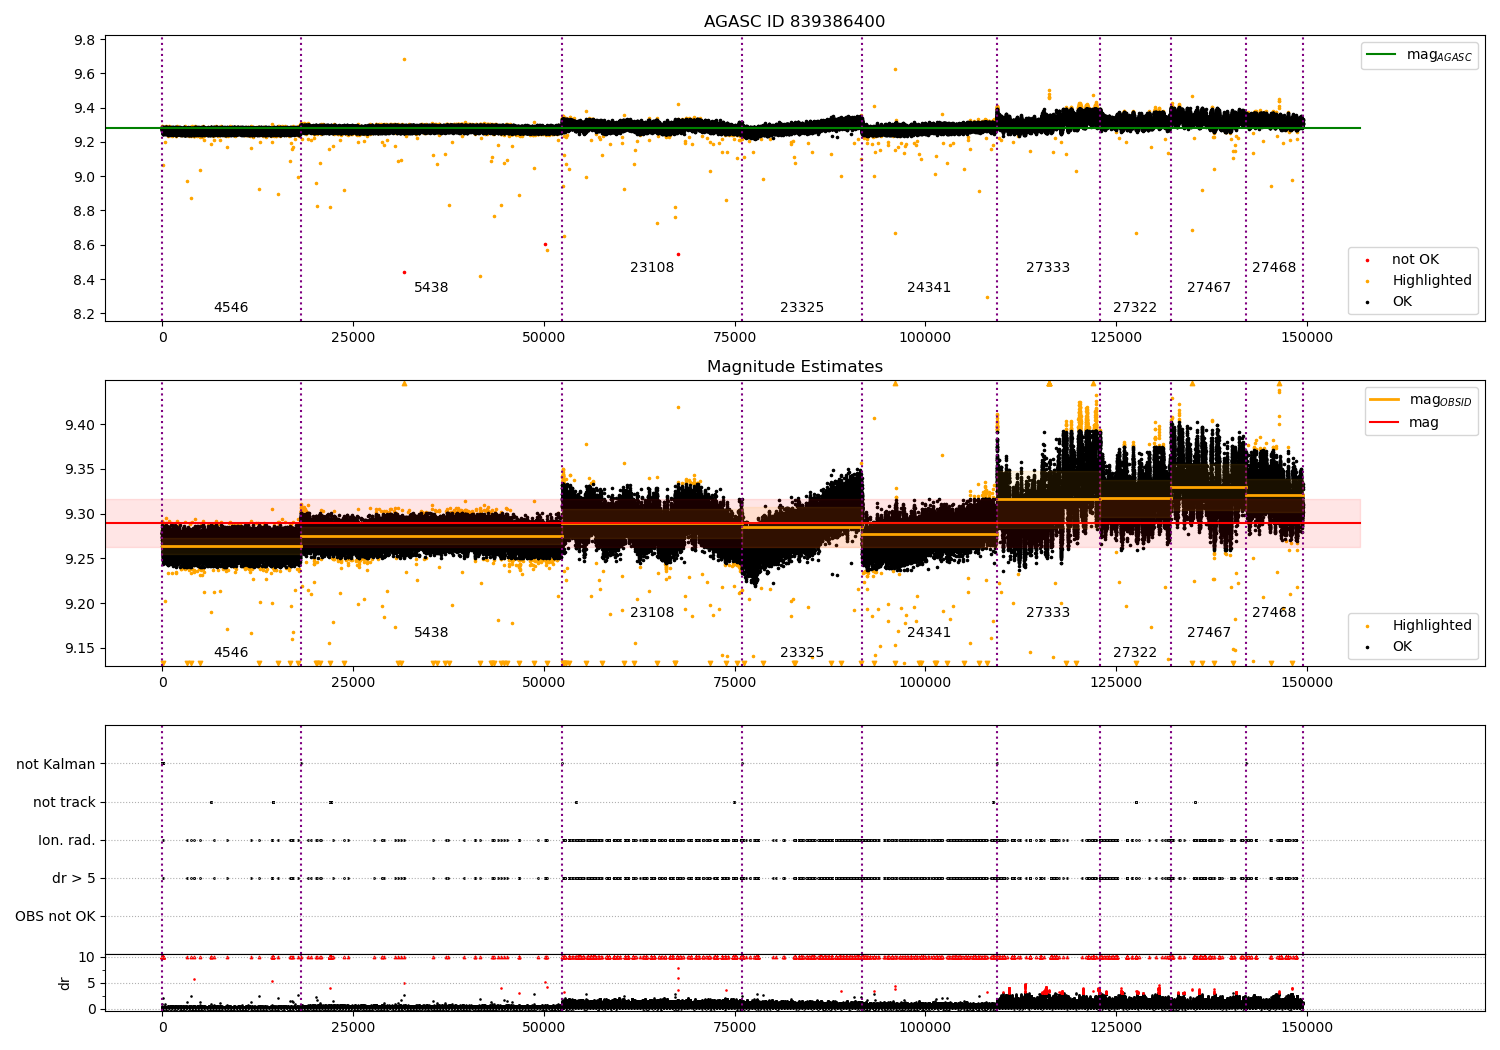This screenshot has width=1500, height=1050.
Task: Select the orange mag OBSID legend line sample
Action: (1385, 399)
